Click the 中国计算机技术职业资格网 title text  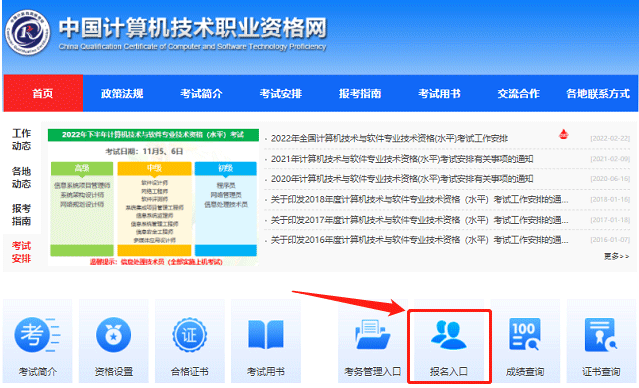193,28
